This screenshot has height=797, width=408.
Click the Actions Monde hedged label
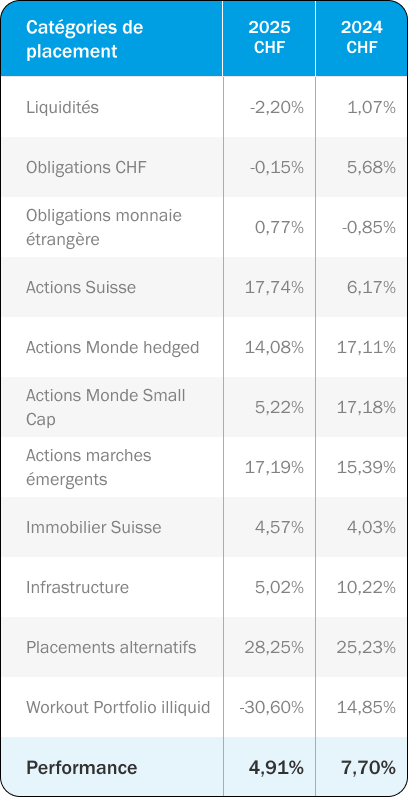tap(112, 347)
